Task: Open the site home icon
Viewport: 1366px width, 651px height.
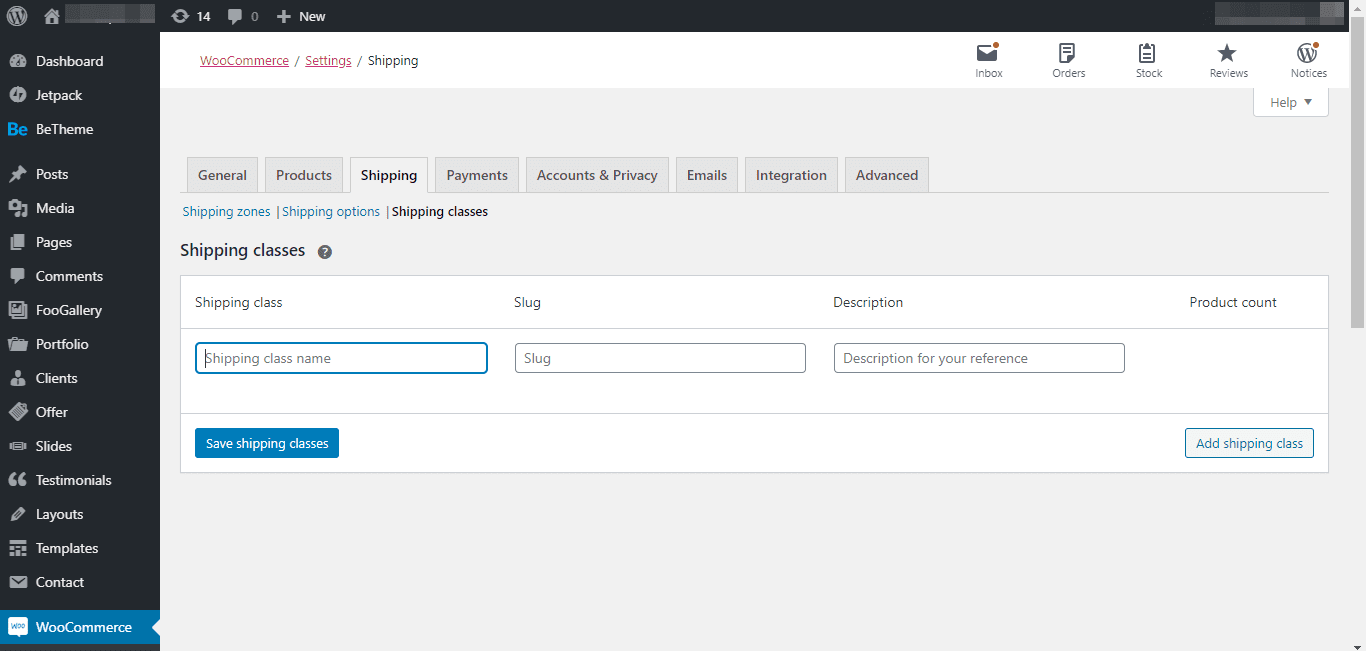Action: (x=52, y=16)
